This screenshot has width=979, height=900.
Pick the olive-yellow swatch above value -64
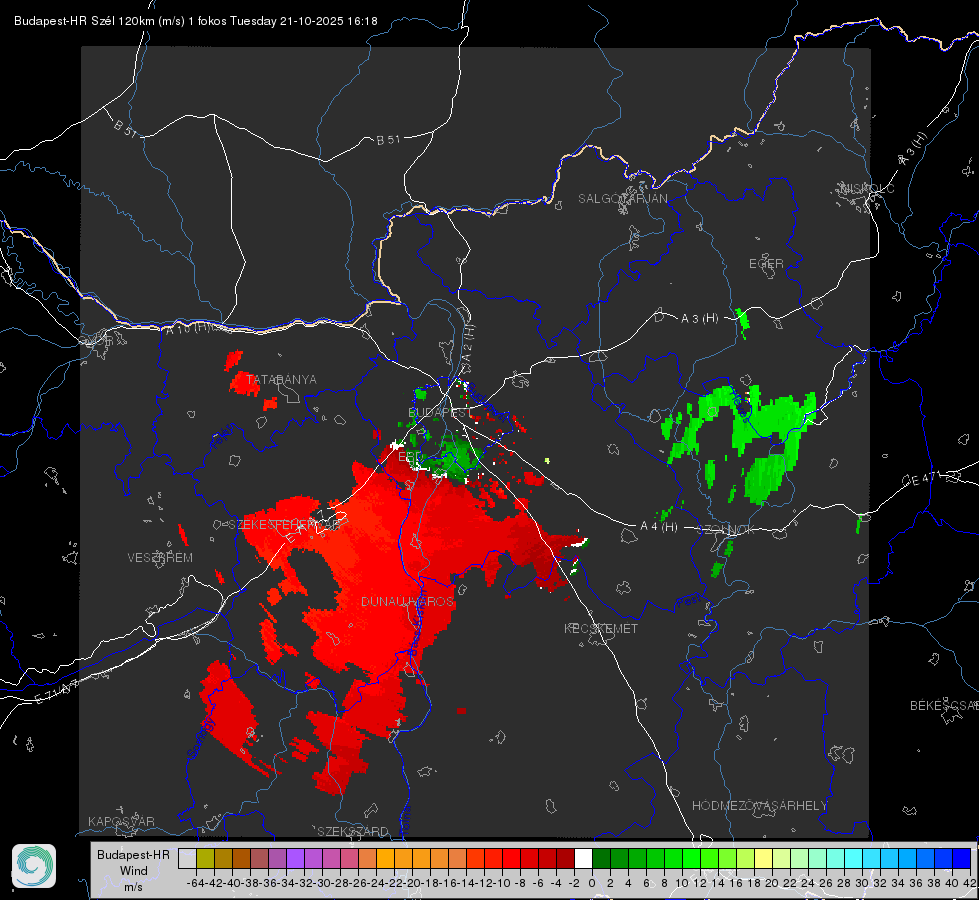pyautogui.click(x=205, y=858)
